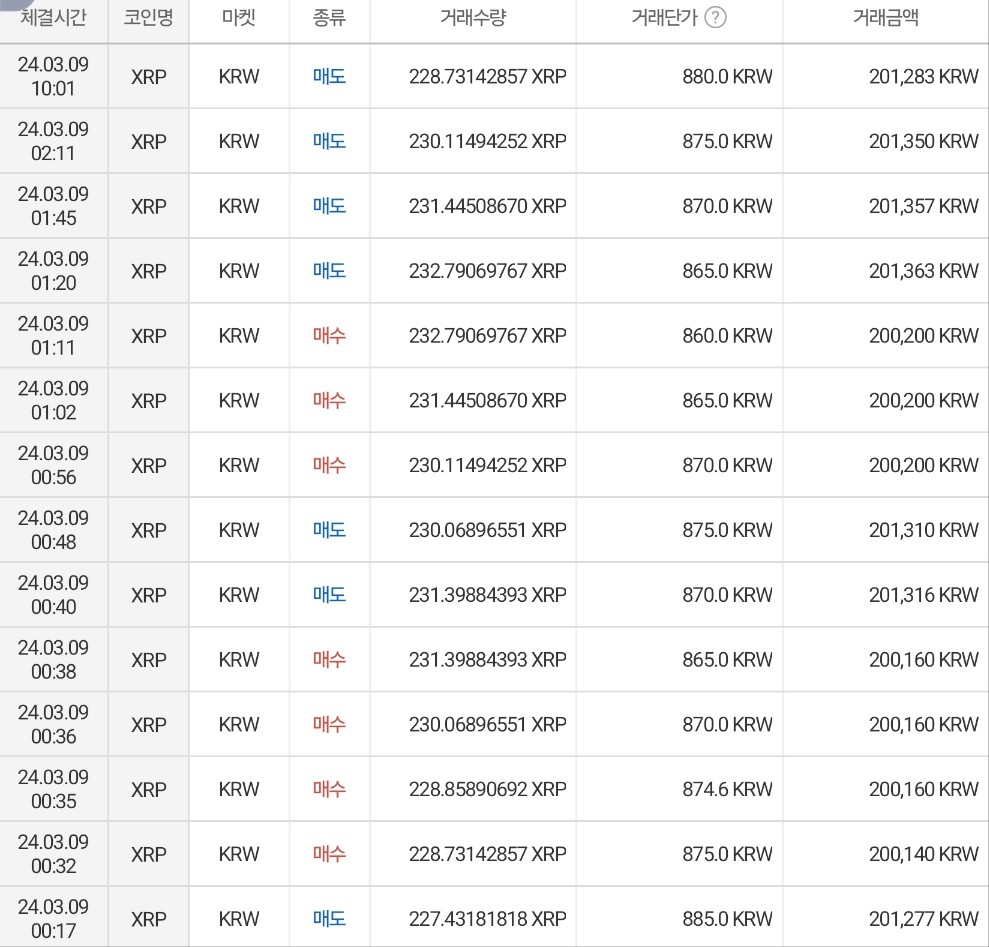This screenshot has height=947, width=989.
Task: Click the price 874.6 KRW
Action: [727, 789]
